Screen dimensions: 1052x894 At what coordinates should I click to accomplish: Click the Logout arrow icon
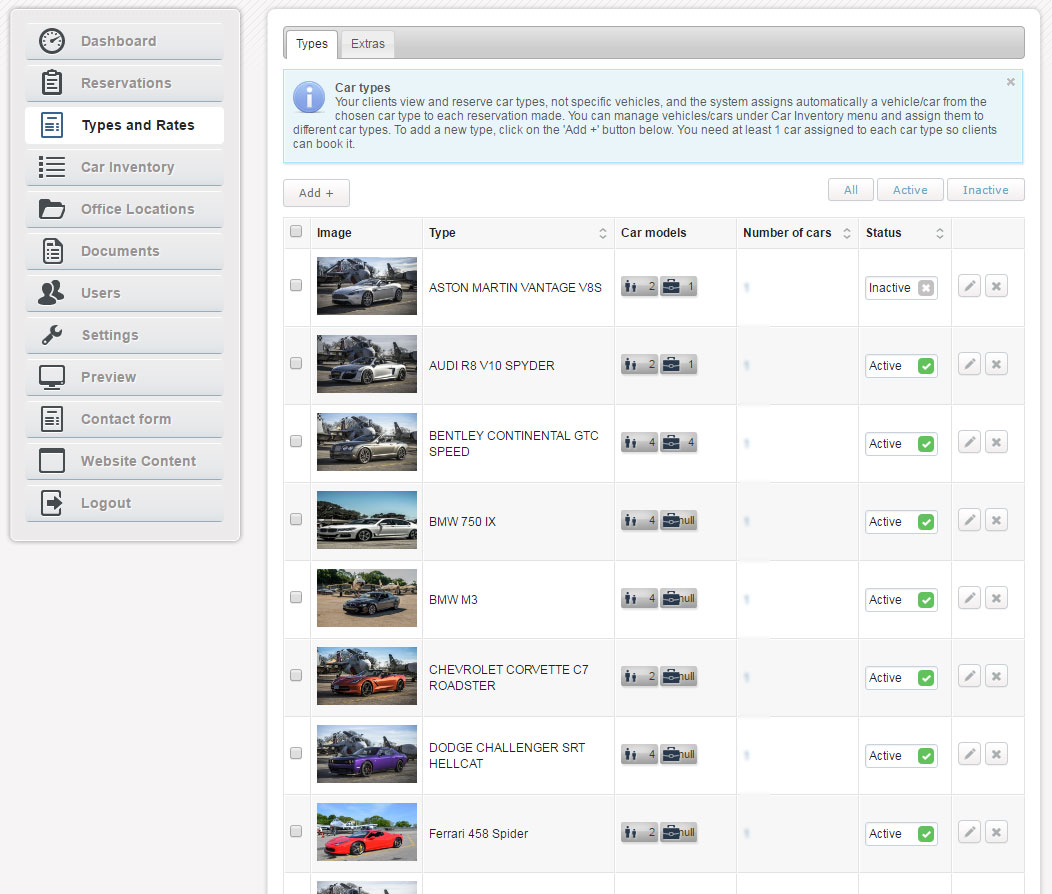click(x=52, y=503)
